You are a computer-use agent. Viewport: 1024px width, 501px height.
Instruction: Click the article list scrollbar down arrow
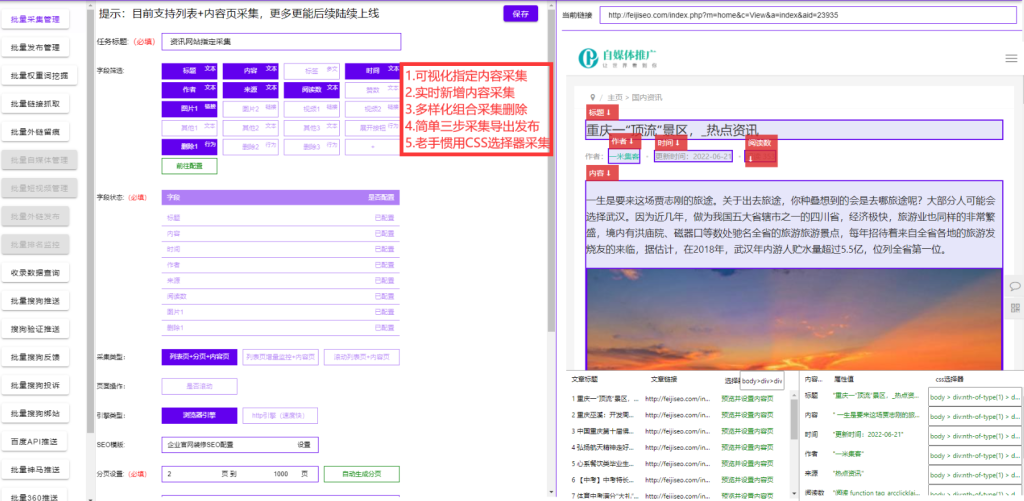point(794,496)
